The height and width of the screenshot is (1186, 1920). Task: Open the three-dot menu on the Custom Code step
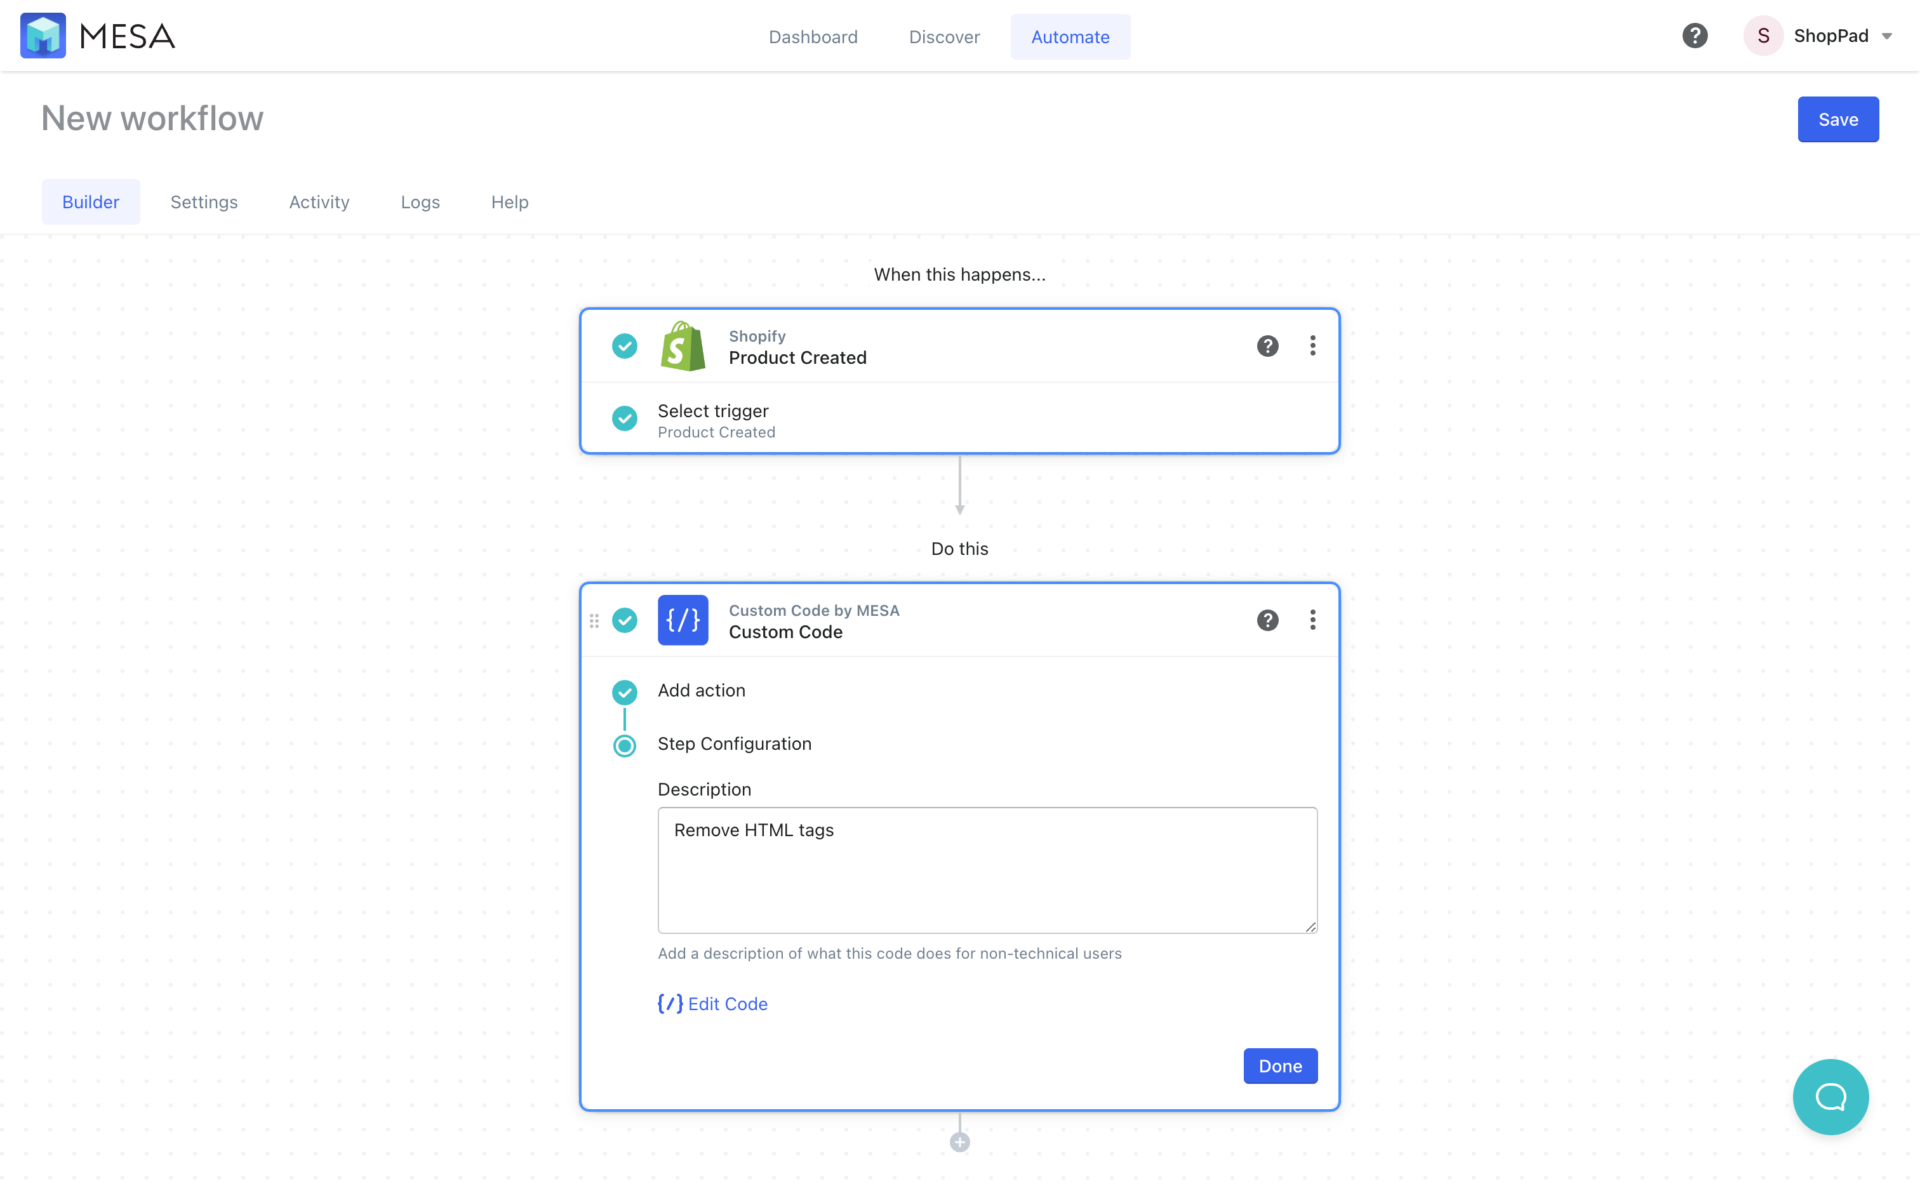(1312, 620)
